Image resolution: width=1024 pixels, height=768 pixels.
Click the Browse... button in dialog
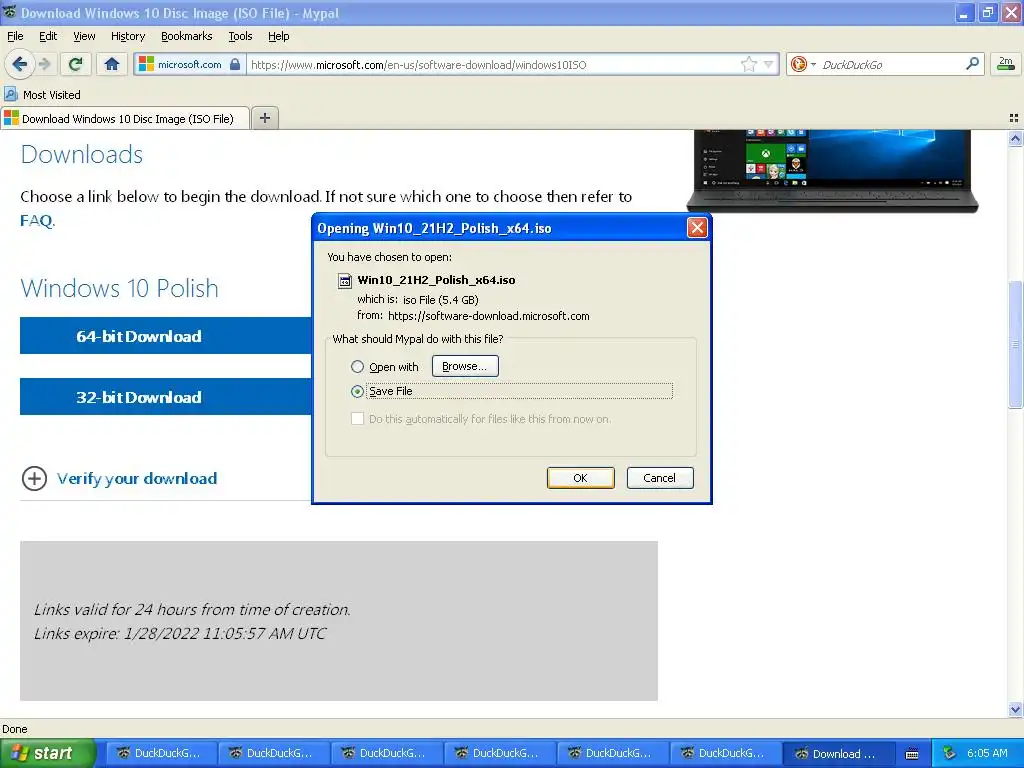[x=465, y=366]
